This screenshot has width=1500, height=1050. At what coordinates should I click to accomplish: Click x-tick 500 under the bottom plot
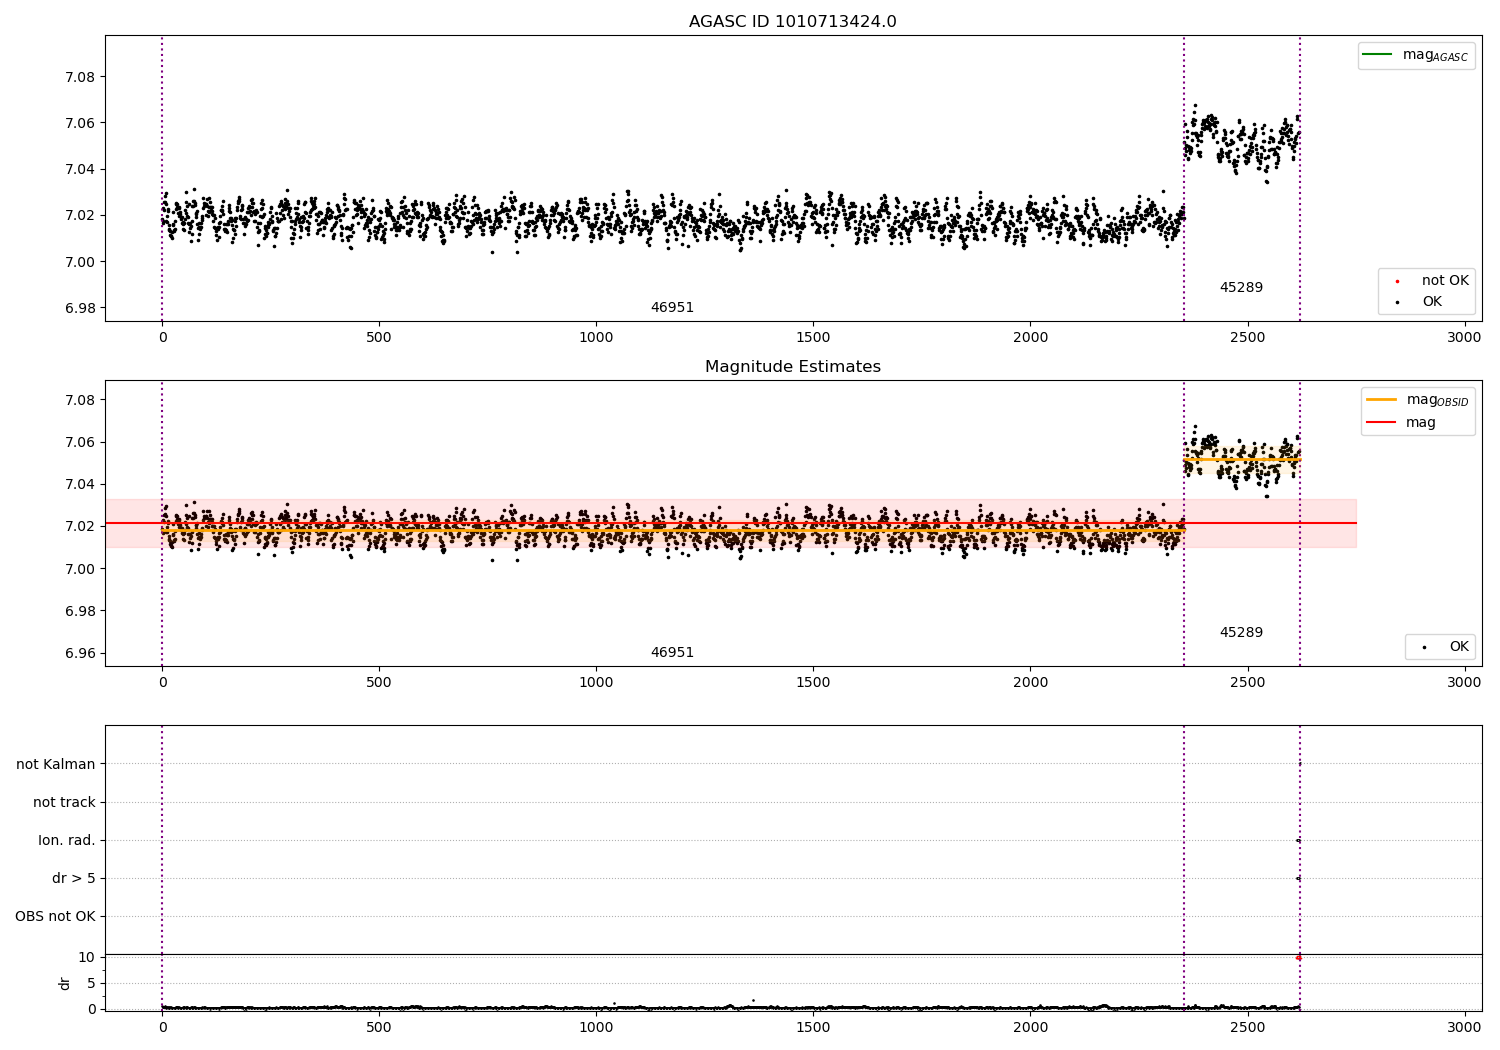coord(379,1027)
